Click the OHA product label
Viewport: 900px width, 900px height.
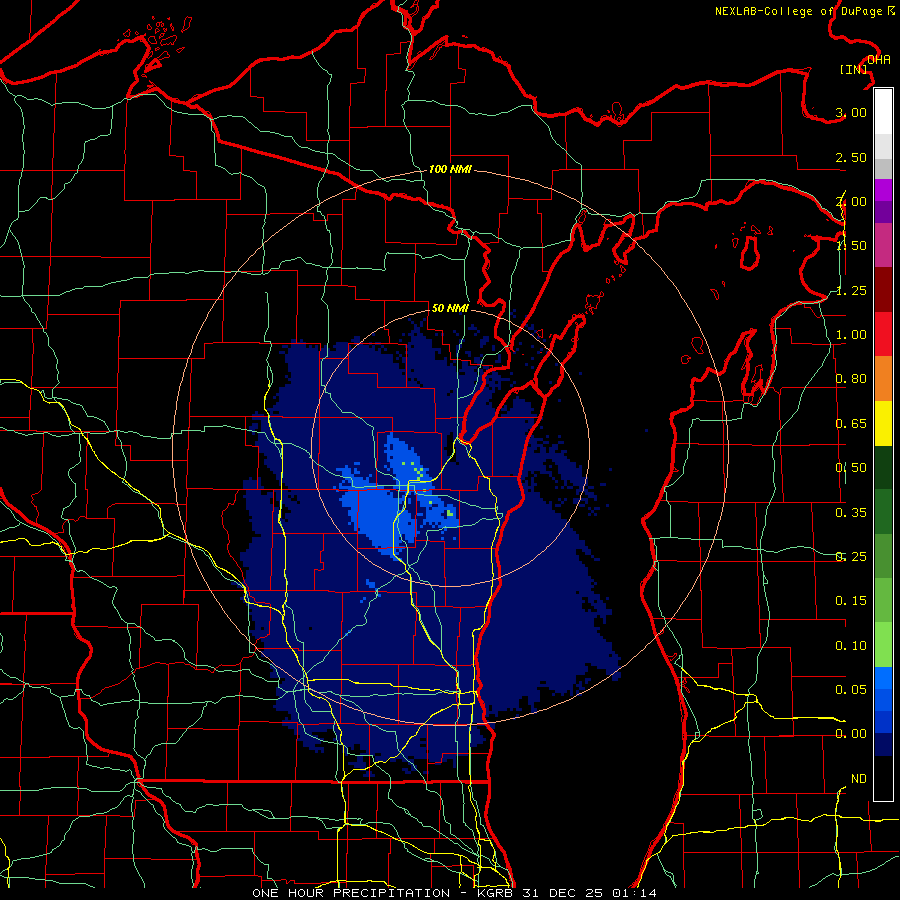click(879, 60)
